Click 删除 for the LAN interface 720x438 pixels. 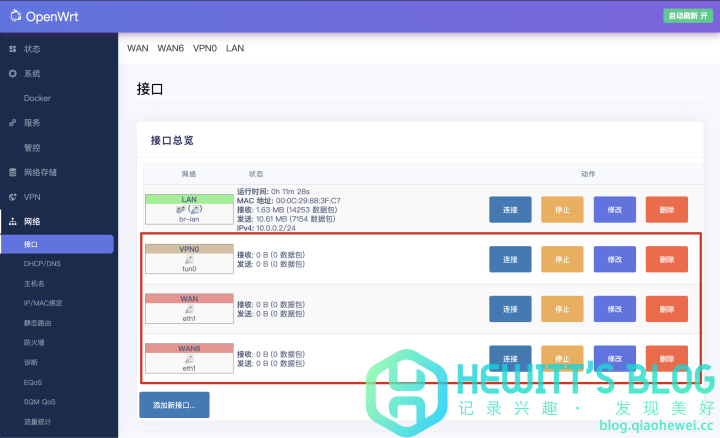tap(667, 210)
